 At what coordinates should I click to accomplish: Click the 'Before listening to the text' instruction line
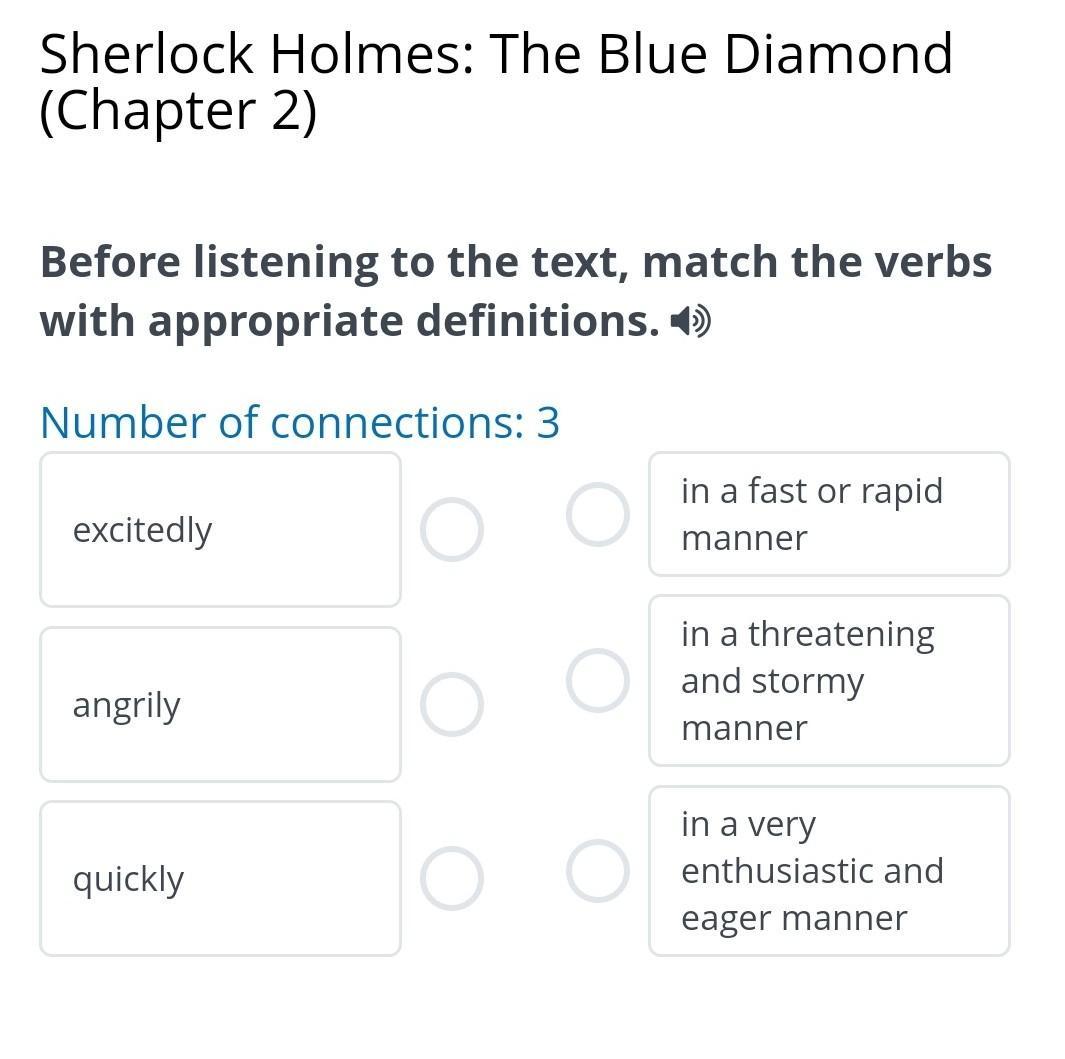(x=515, y=262)
